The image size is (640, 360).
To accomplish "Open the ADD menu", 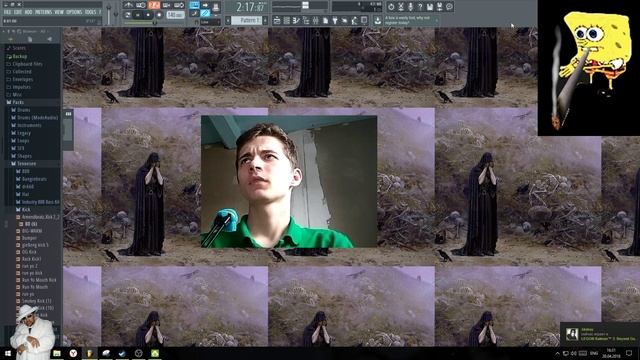I will [28, 12].
